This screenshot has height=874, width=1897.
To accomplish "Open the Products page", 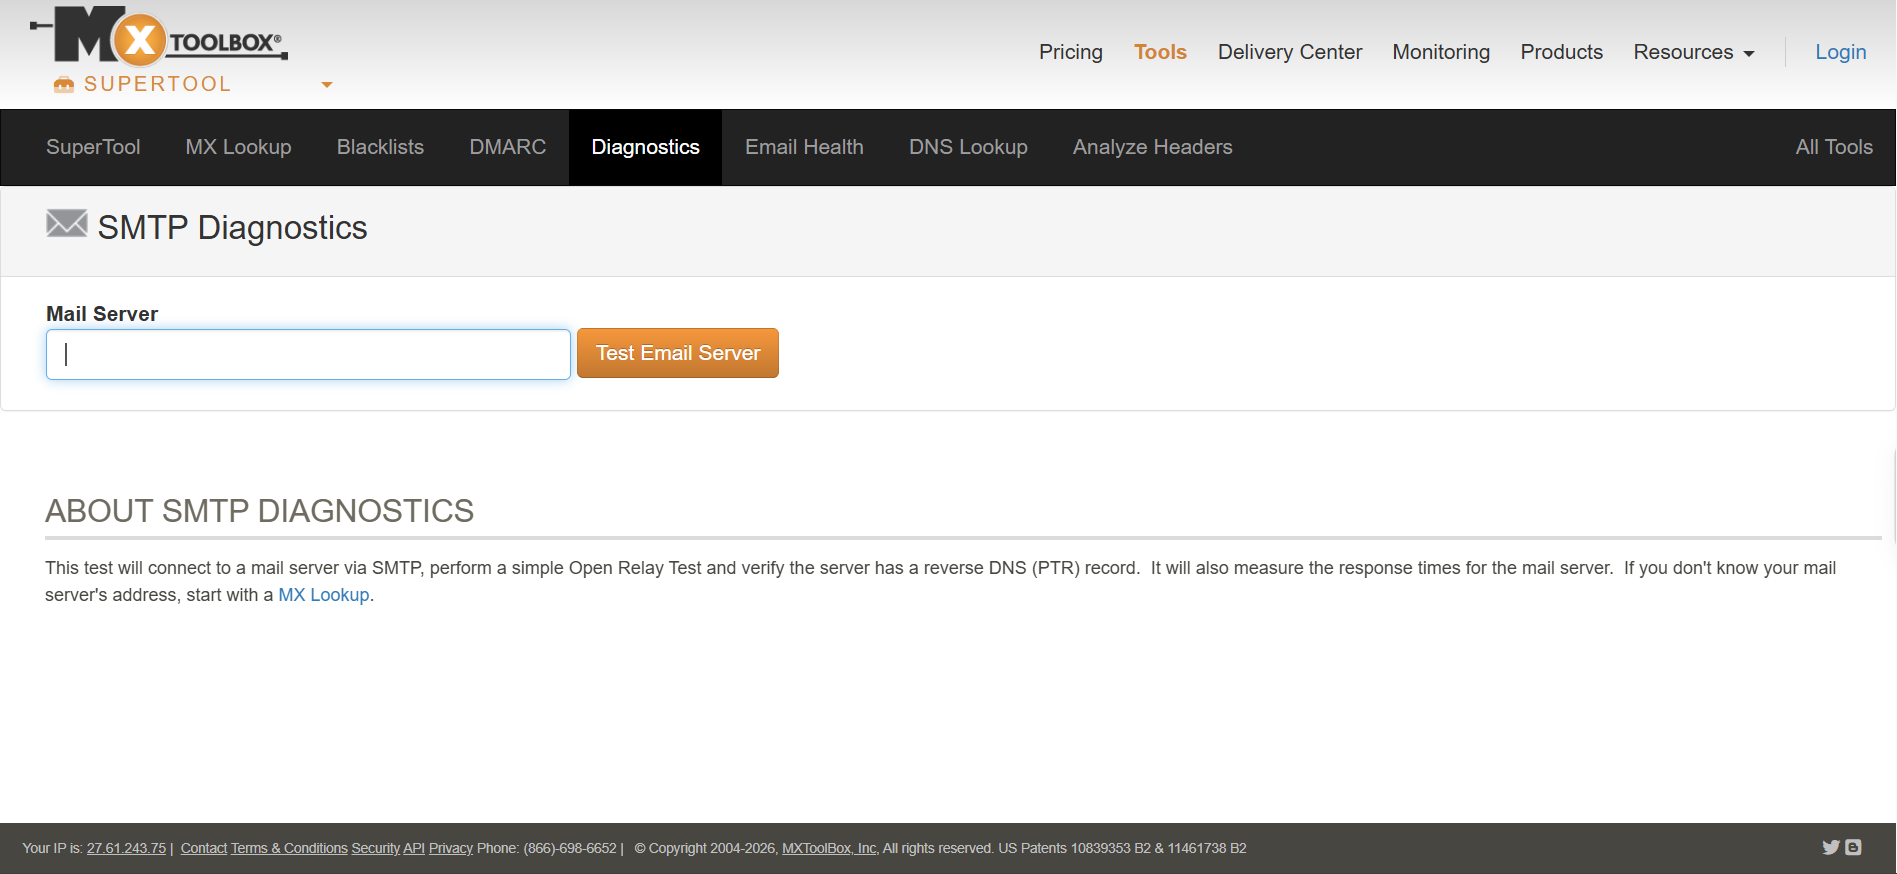I will (1562, 52).
